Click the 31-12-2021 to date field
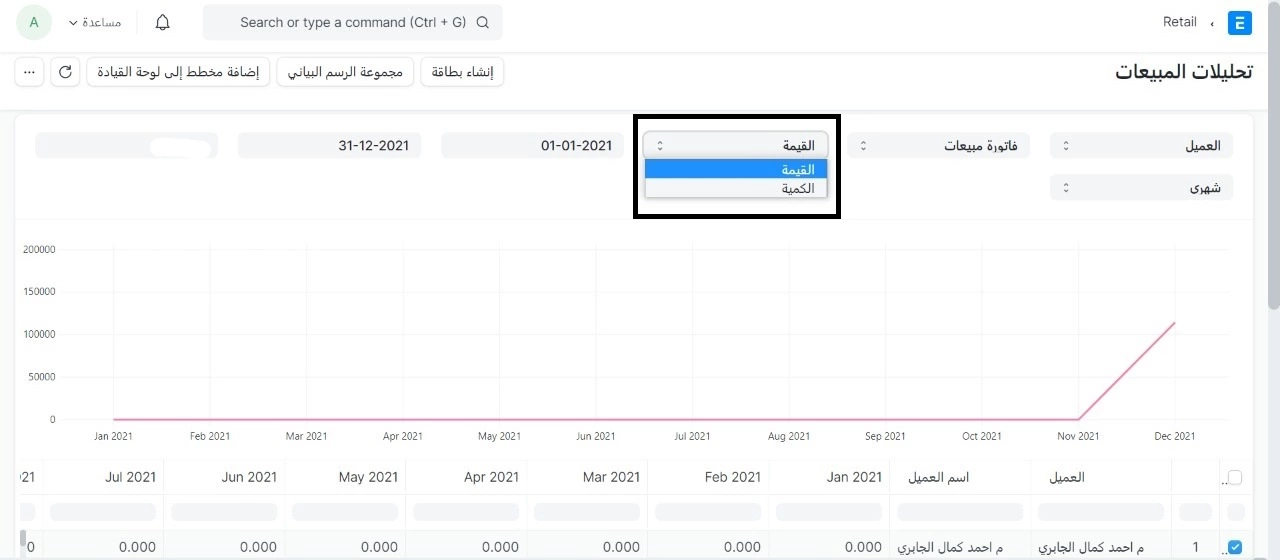This screenshot has height=560, width=1280. tap(330, 145)
